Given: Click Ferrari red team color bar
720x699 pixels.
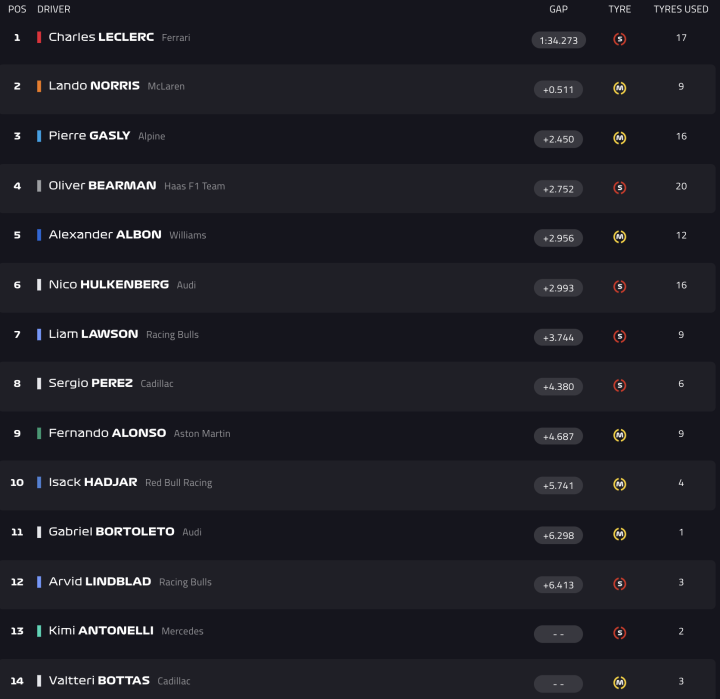Looking at the screenshot, I should point(39,37).
